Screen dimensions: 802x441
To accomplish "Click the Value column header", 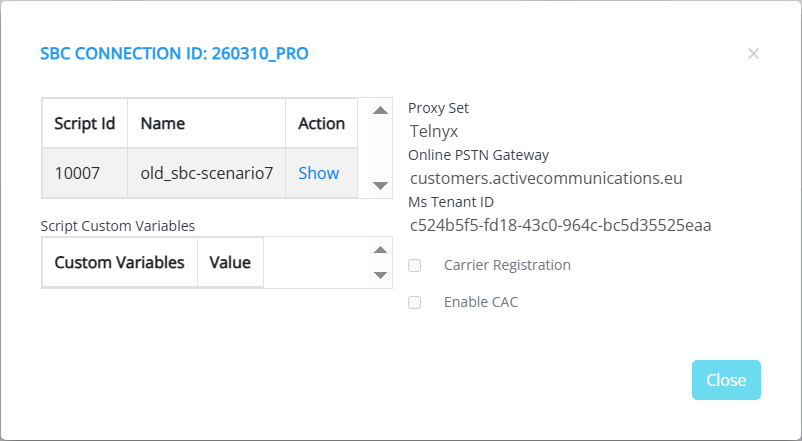I will (x=230, y=262).
